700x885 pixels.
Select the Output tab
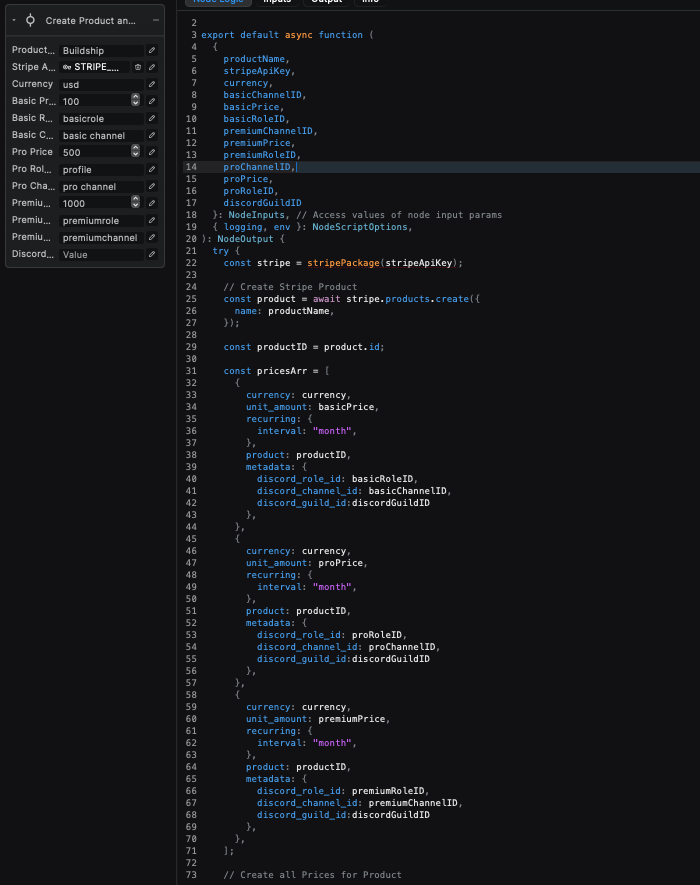pos(327,3)
